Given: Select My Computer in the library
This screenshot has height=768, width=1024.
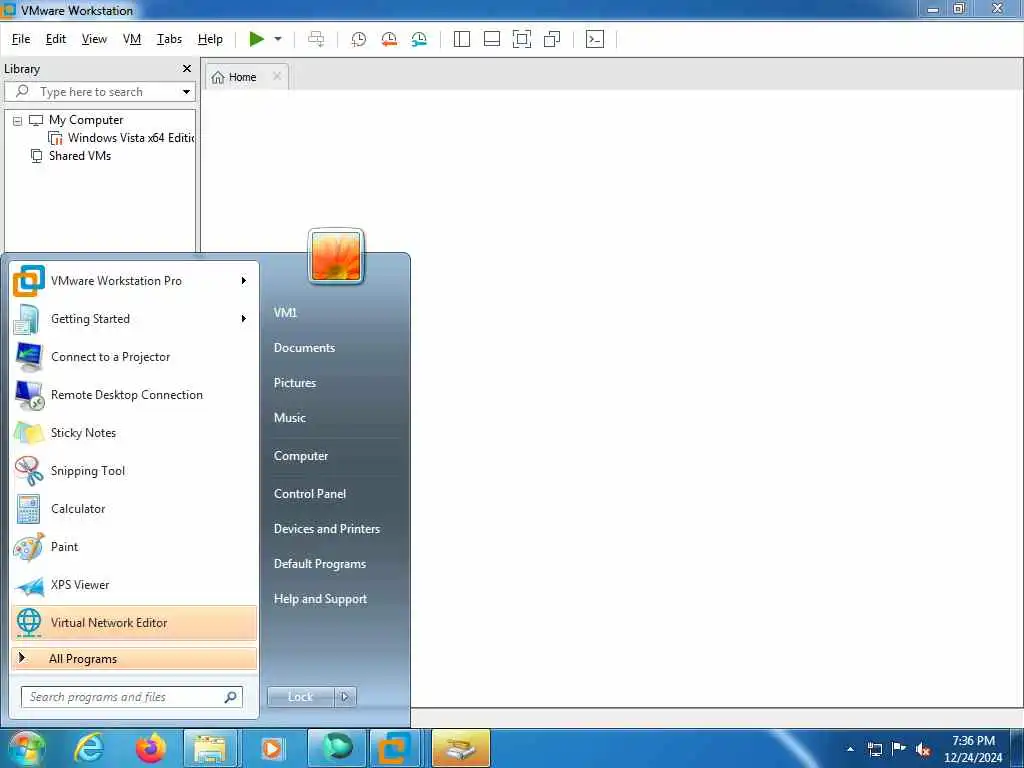Looking at the screenshot, I should tap(86, 120).
